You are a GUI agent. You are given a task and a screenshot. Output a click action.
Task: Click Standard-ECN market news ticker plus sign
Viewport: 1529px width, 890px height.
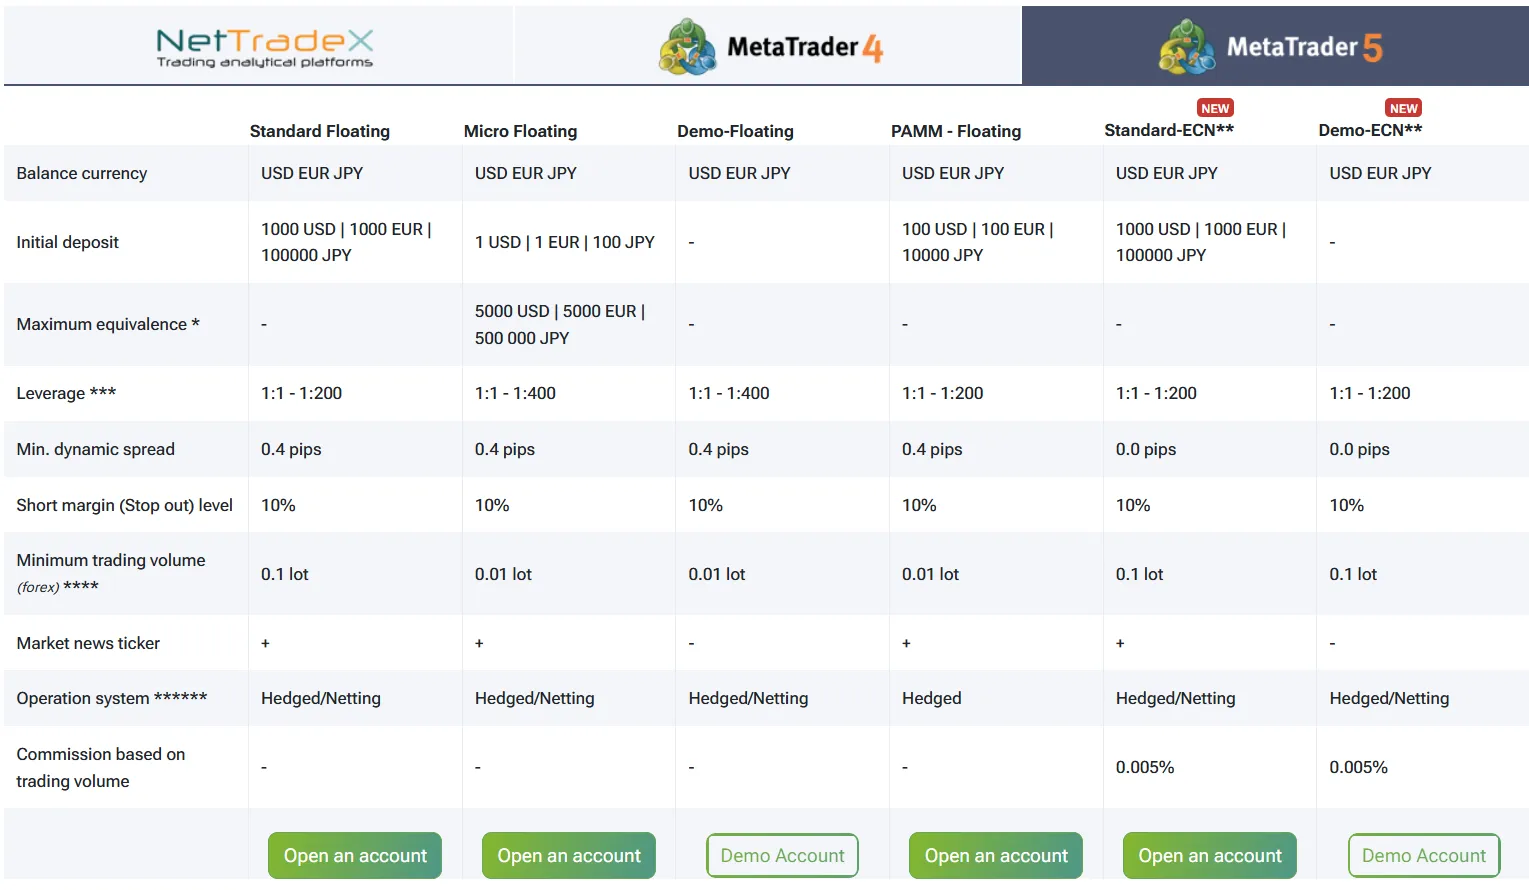[x=1120, y=643]
